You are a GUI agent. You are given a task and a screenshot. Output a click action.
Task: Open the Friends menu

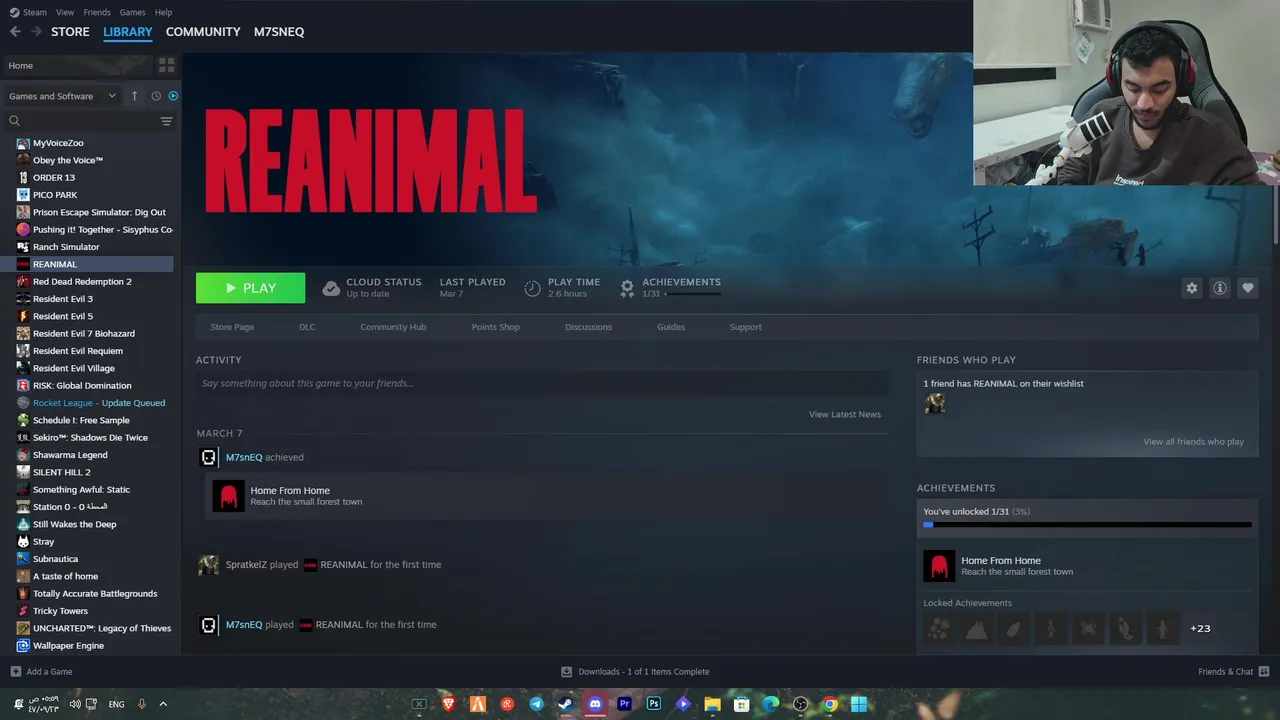pyautogui.click(x=97, y=12)
